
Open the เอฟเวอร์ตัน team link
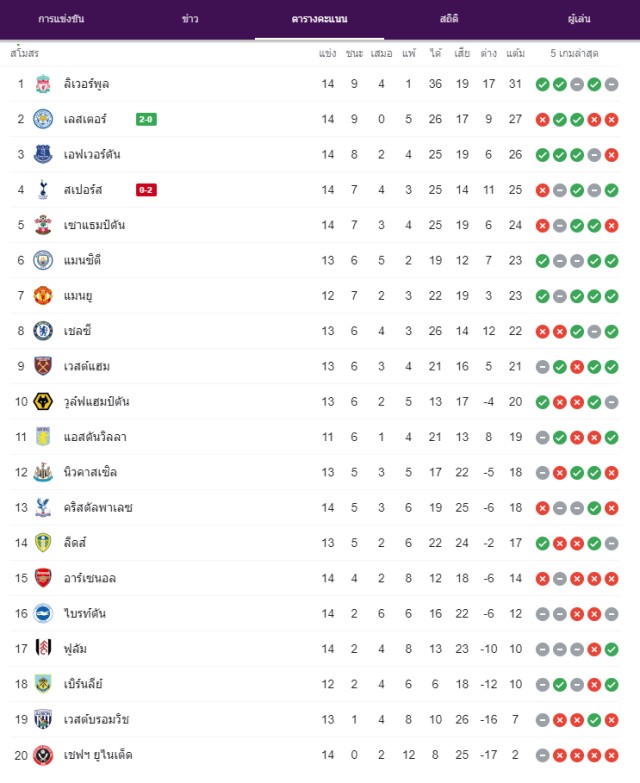pyautogui.click(x=92, y=155)
